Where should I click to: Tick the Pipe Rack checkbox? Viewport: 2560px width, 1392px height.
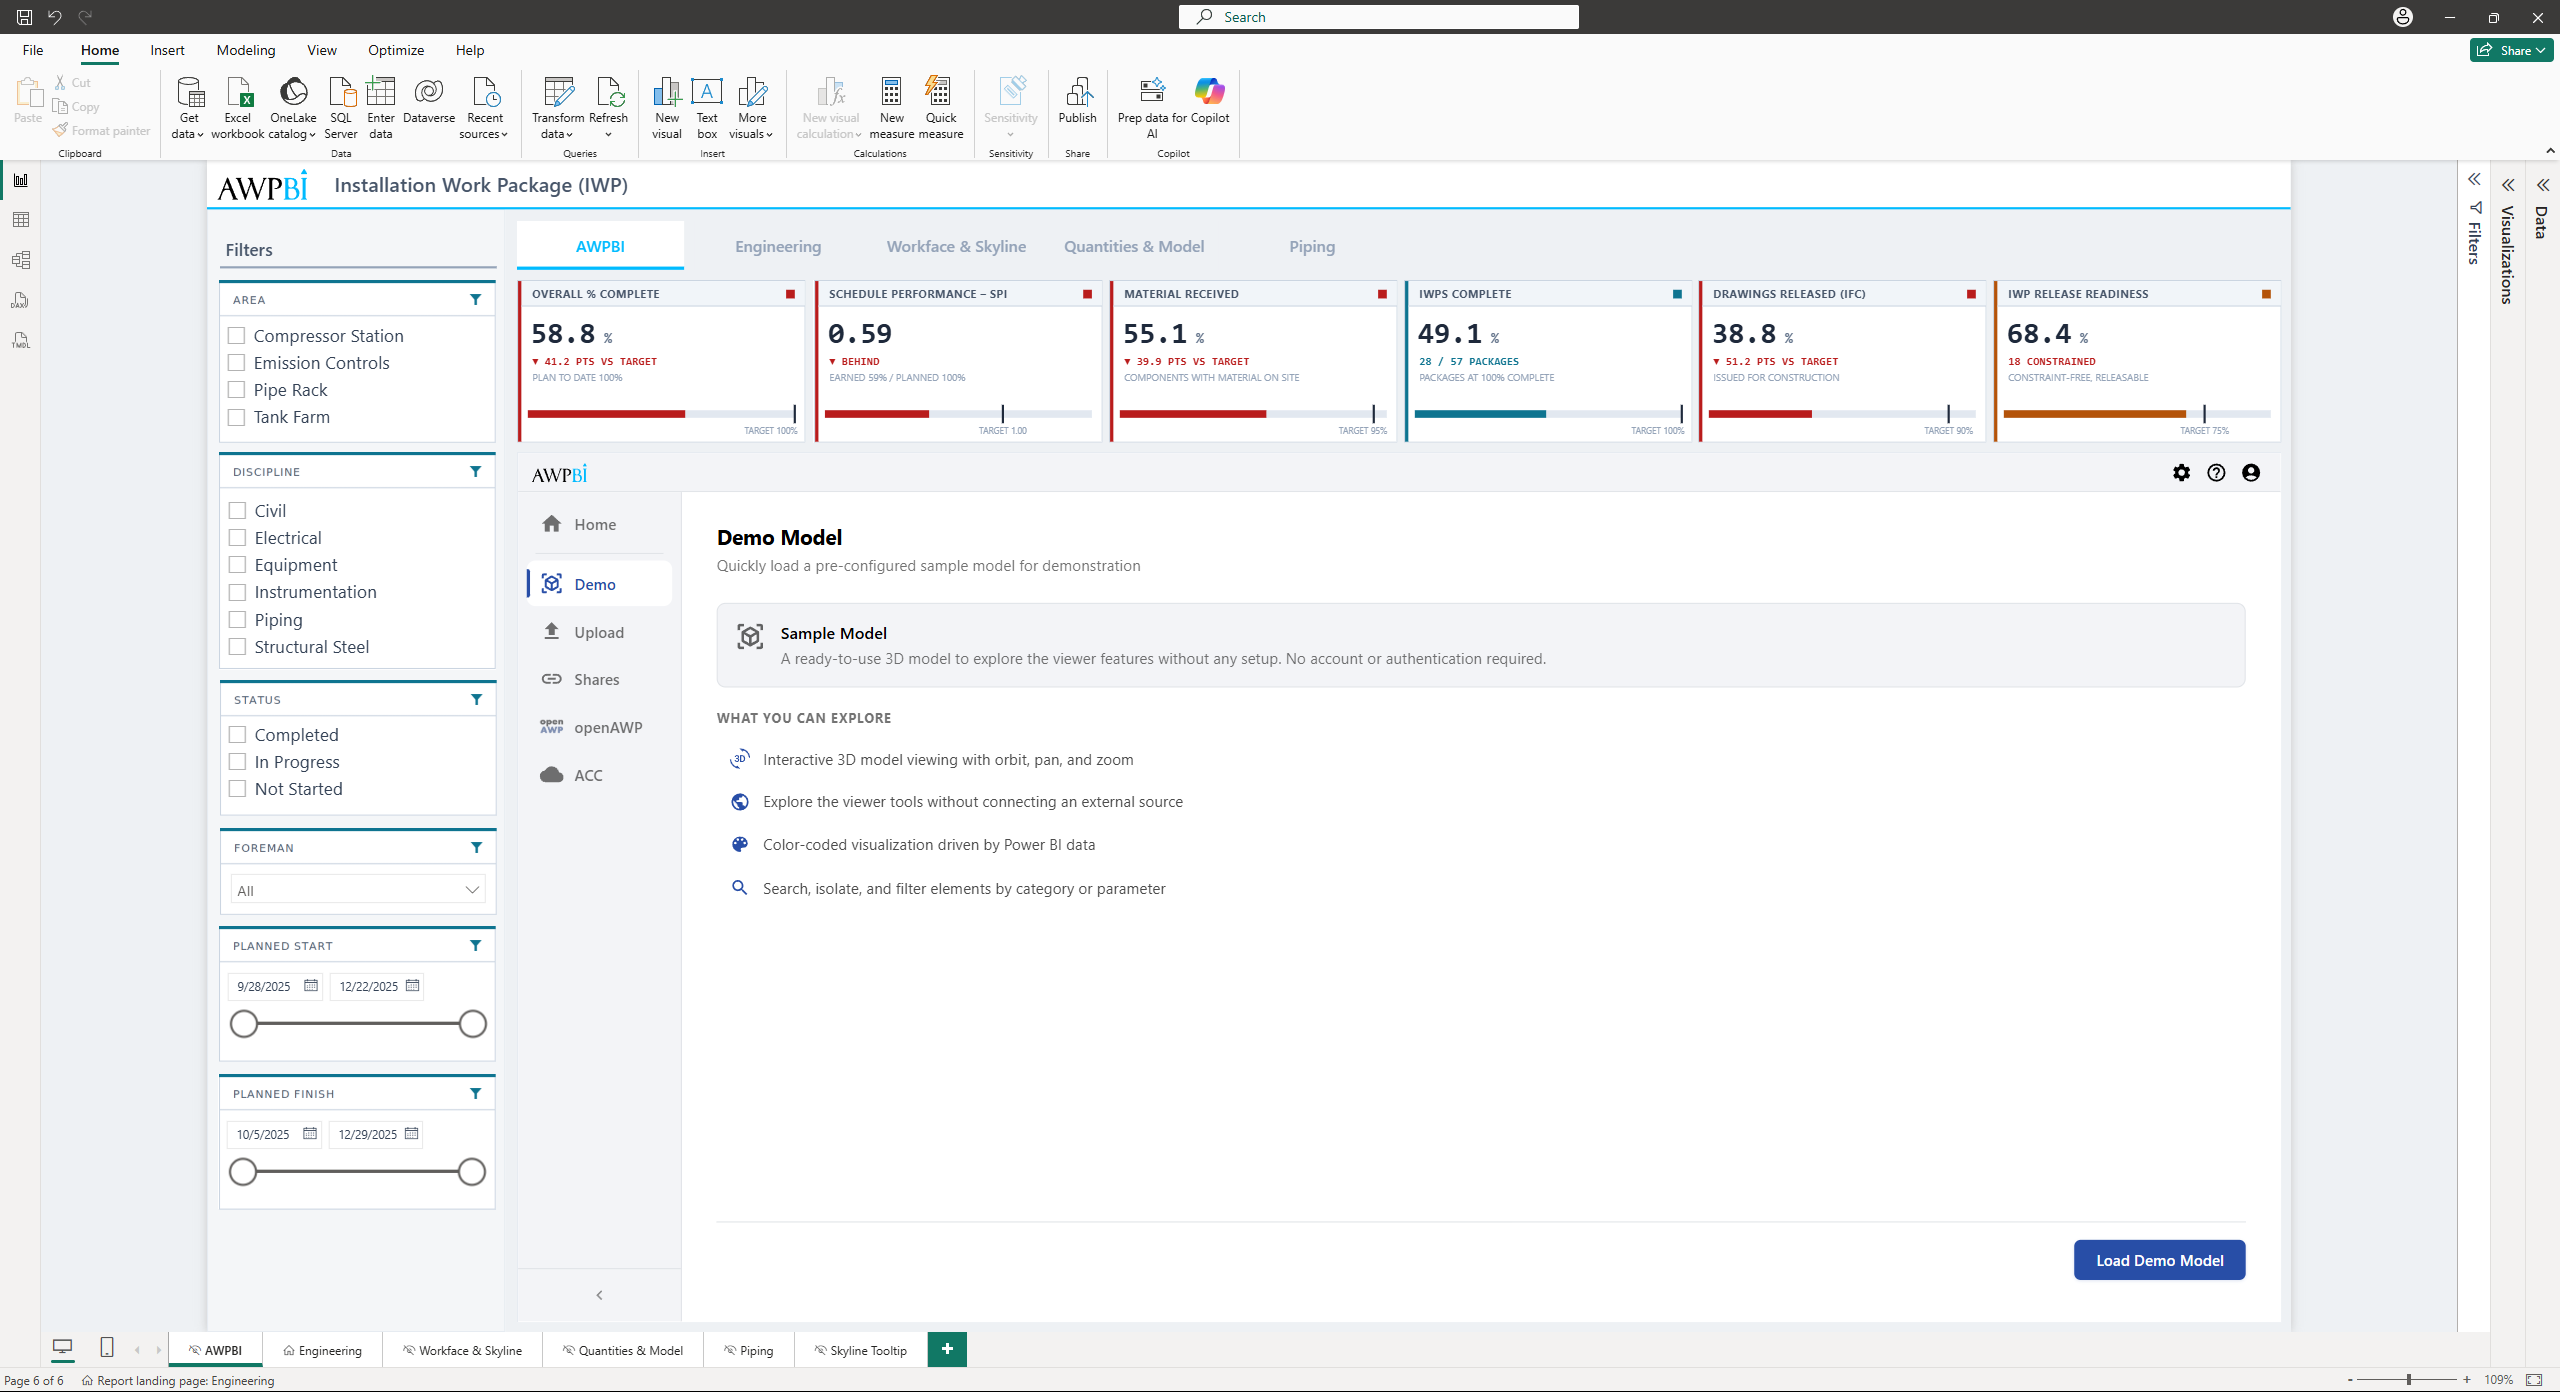click(237, 390)
